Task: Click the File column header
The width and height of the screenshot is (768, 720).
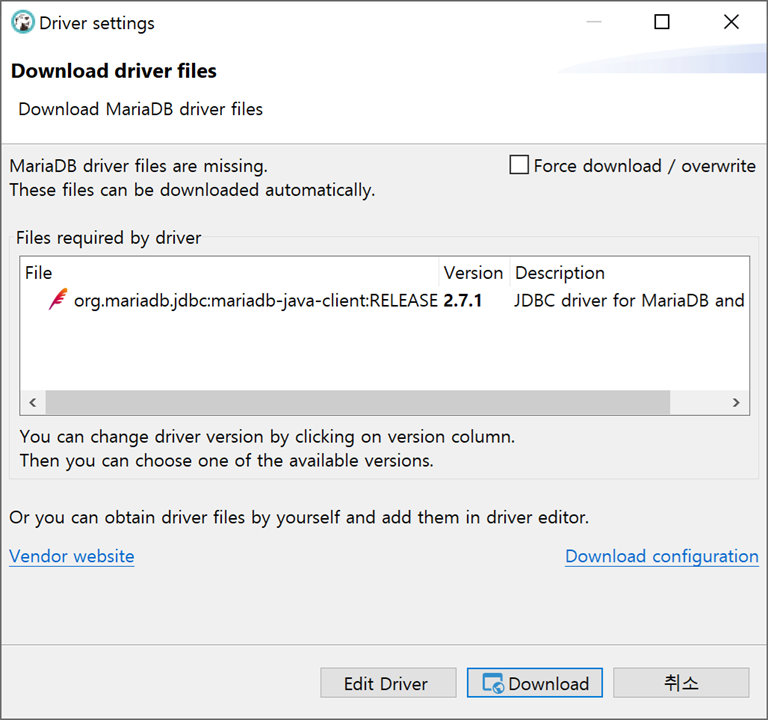Action: tap(229, 273)
